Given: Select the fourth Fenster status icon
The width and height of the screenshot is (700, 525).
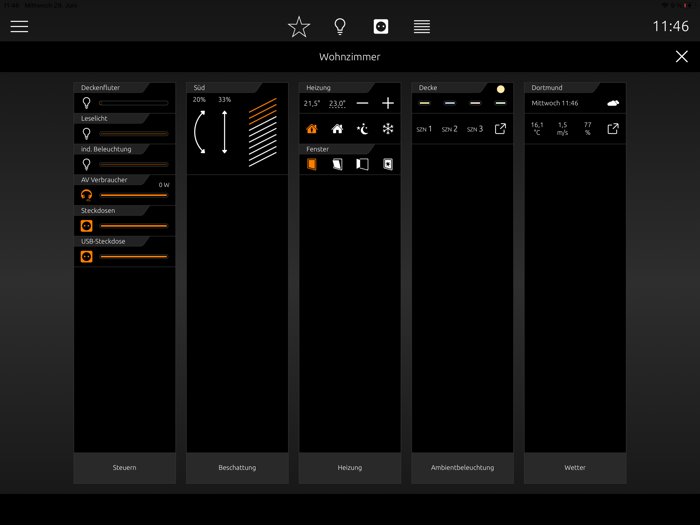Looking at the screenshot, I should point(388,164).
